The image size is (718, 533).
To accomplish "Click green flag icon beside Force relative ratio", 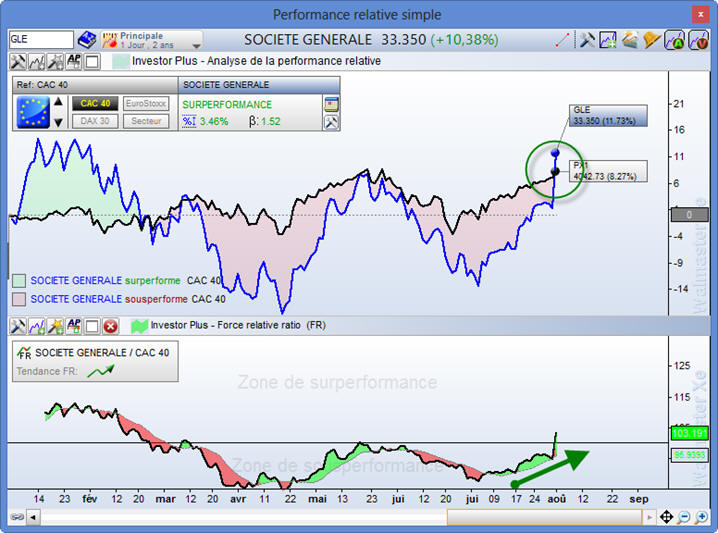I will (139, 326).
